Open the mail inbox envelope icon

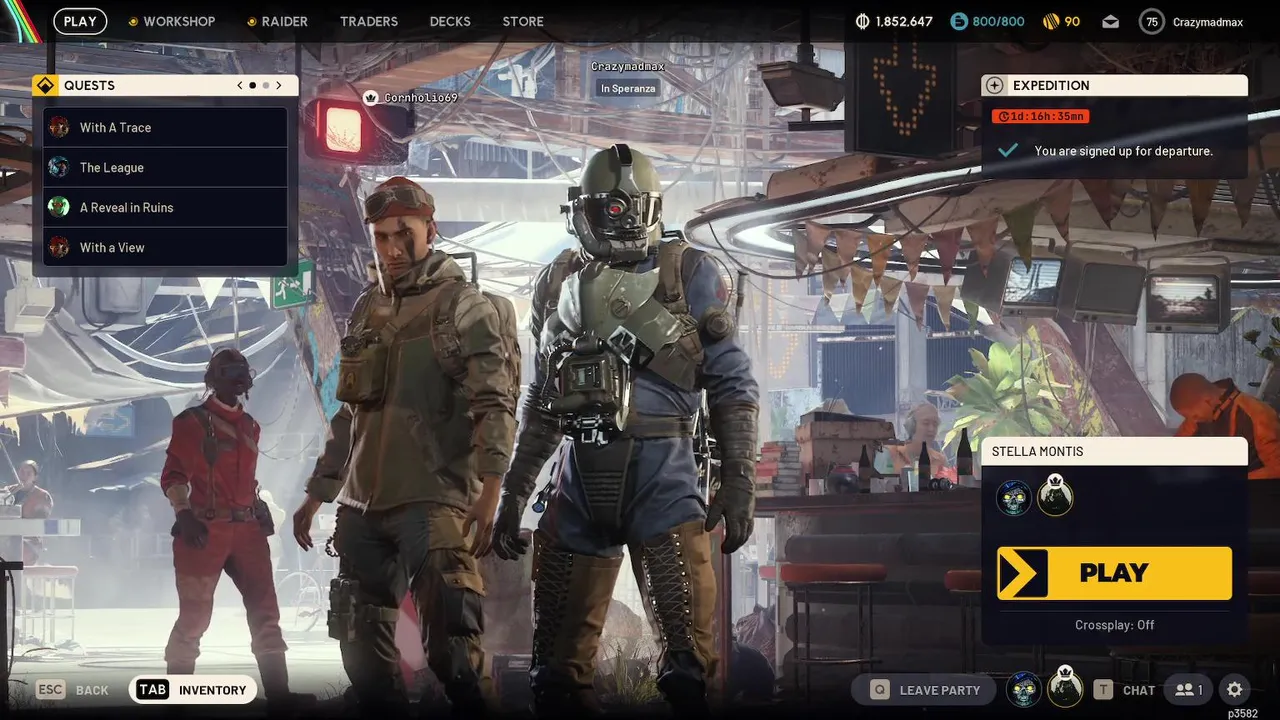point(1111,21)
